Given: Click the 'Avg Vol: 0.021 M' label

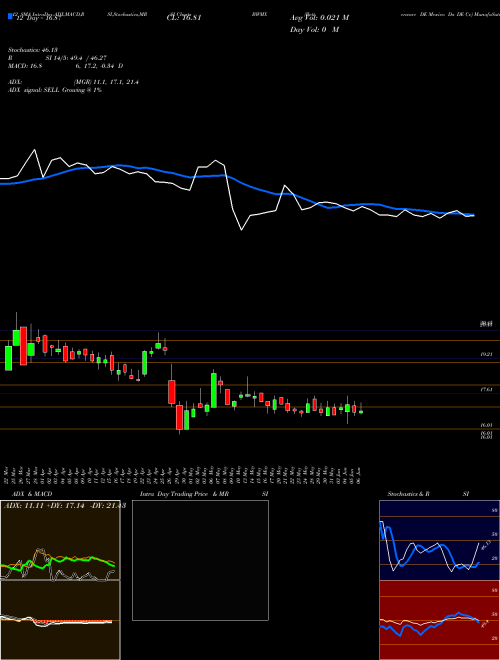Looking at the screenshot, I should click(x=319, y=18).
